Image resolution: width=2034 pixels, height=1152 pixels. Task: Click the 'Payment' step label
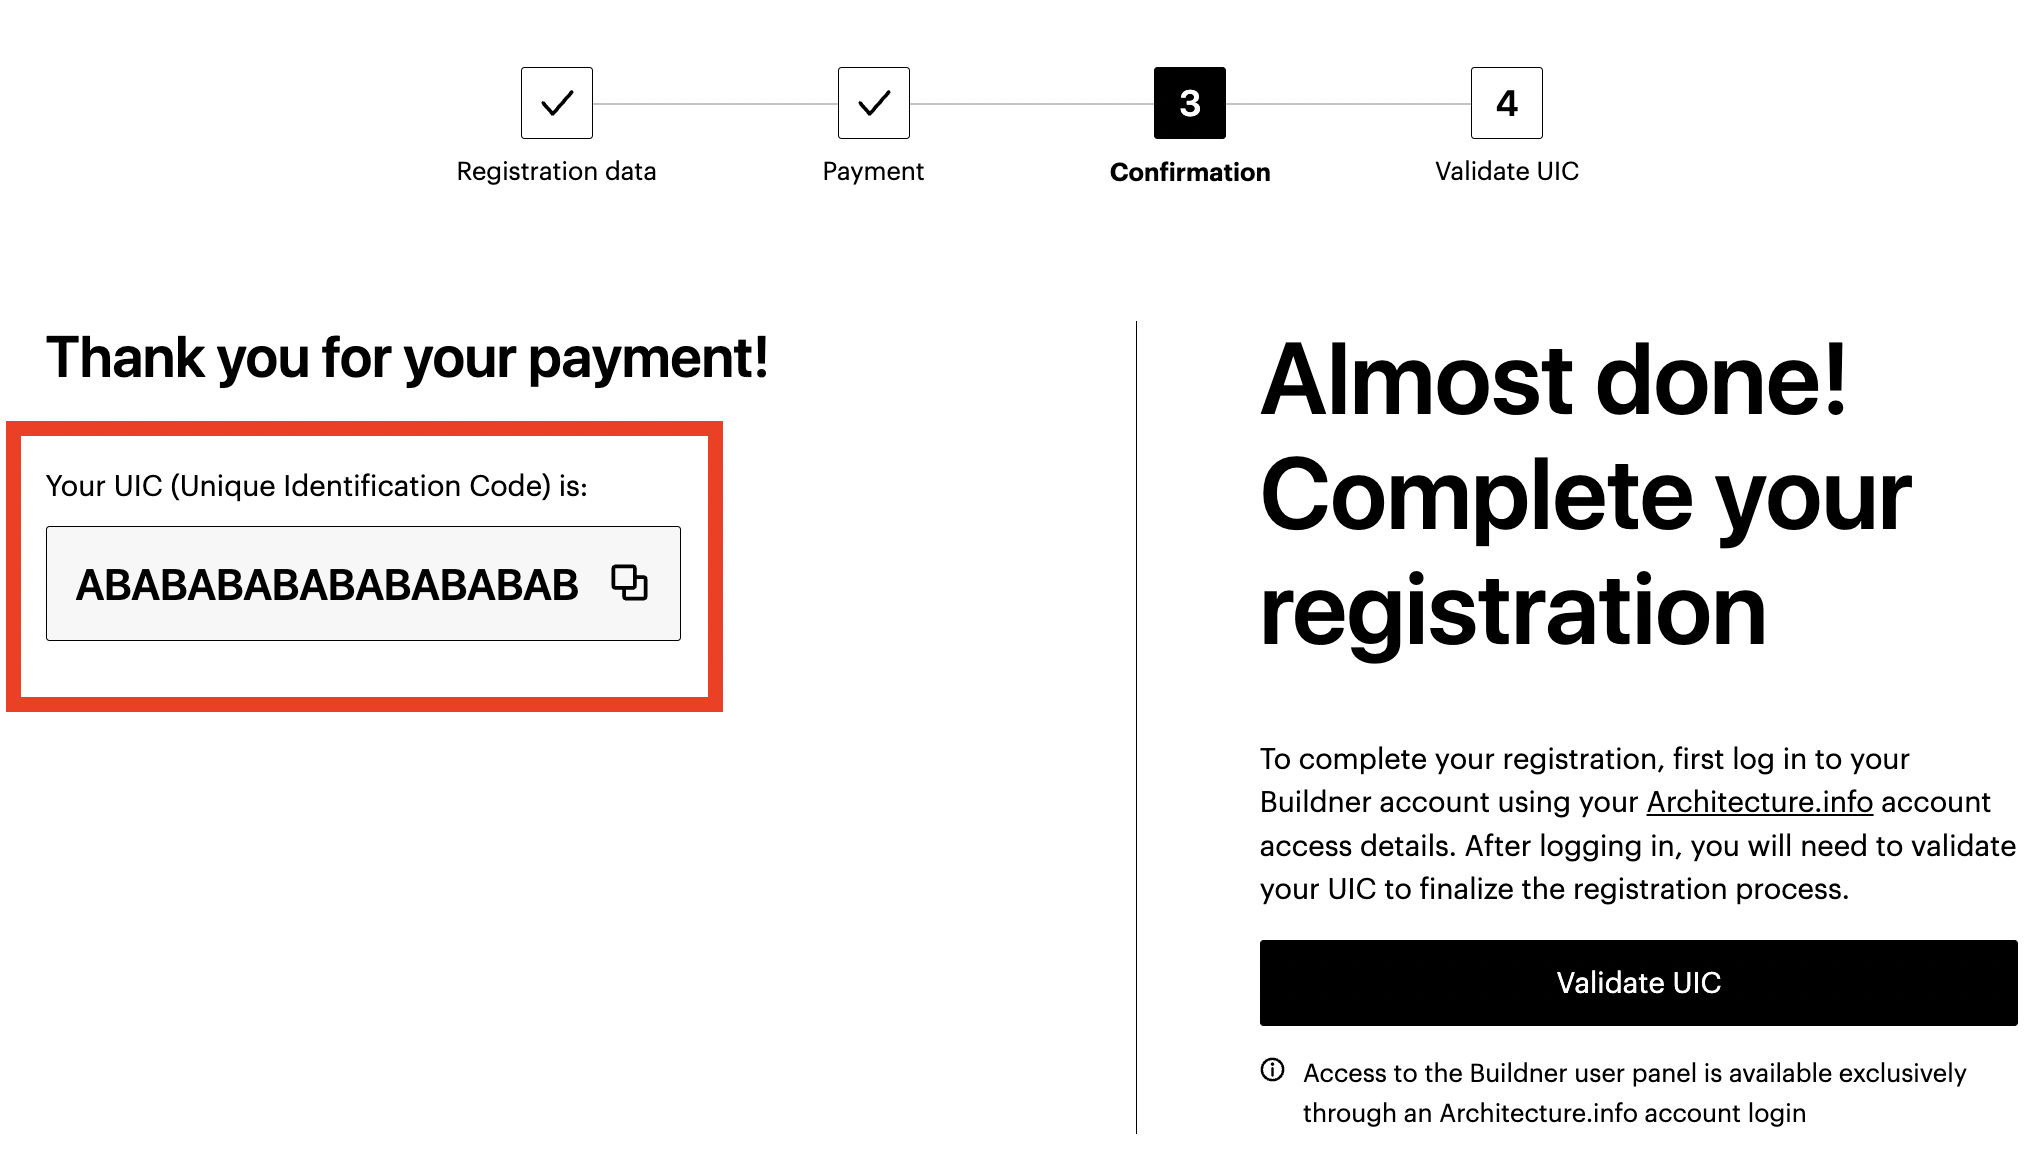pyautogui.click(x=873, y=171)
